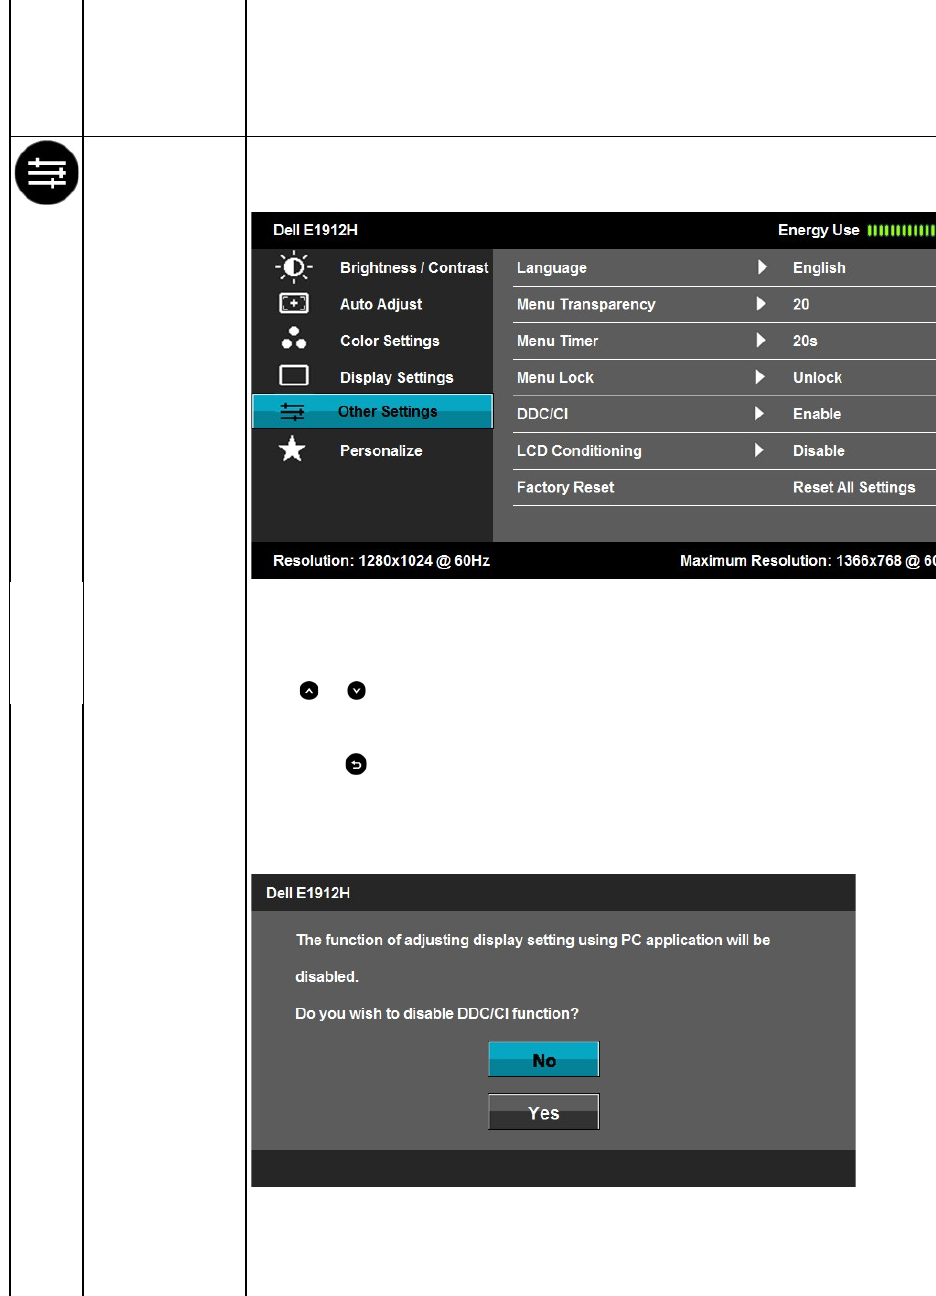This screenshot has height=1296, width=936.
Task: Click the Energy Use green bar meter
Action: (901, 231)
